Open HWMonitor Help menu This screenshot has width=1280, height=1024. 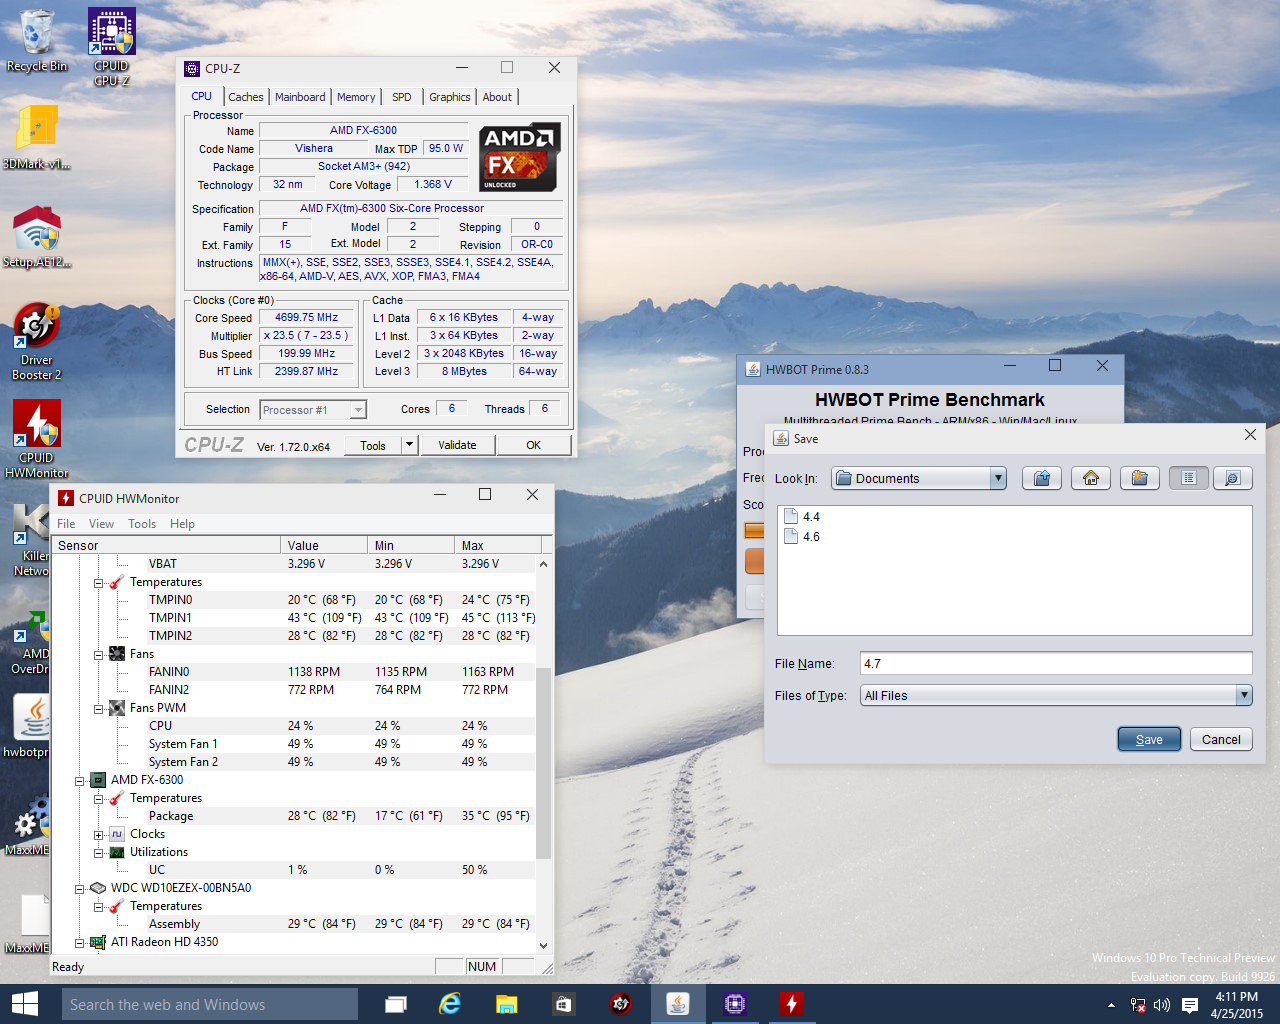(182, 524)
